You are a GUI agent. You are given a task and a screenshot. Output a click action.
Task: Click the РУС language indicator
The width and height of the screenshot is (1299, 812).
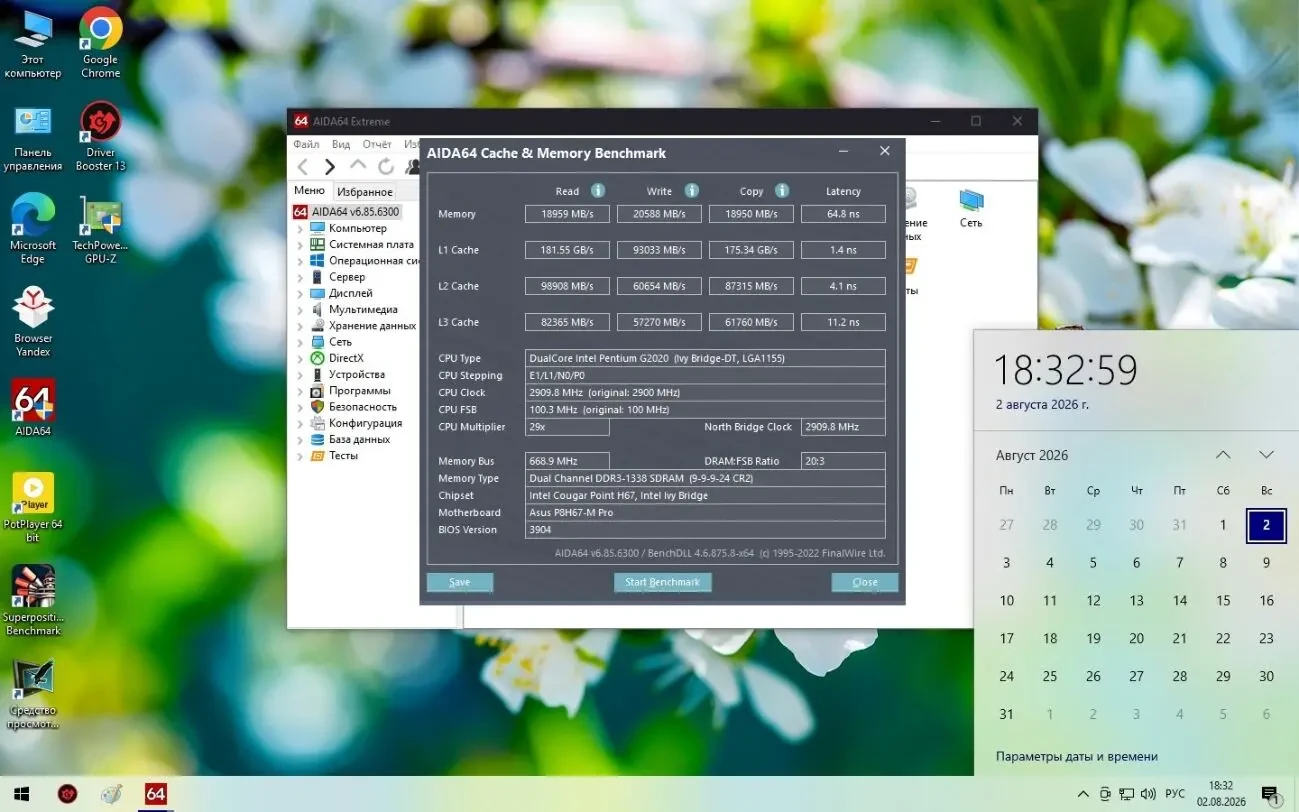click(x=1175, y=794)
